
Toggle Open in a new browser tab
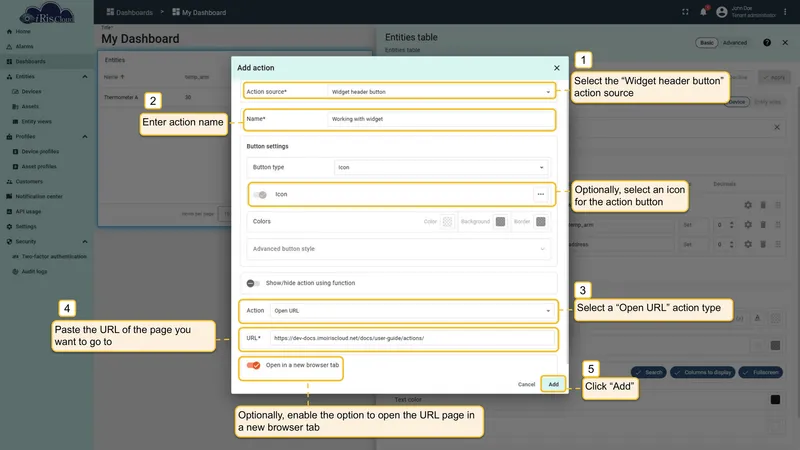click(x=254, y=365)
